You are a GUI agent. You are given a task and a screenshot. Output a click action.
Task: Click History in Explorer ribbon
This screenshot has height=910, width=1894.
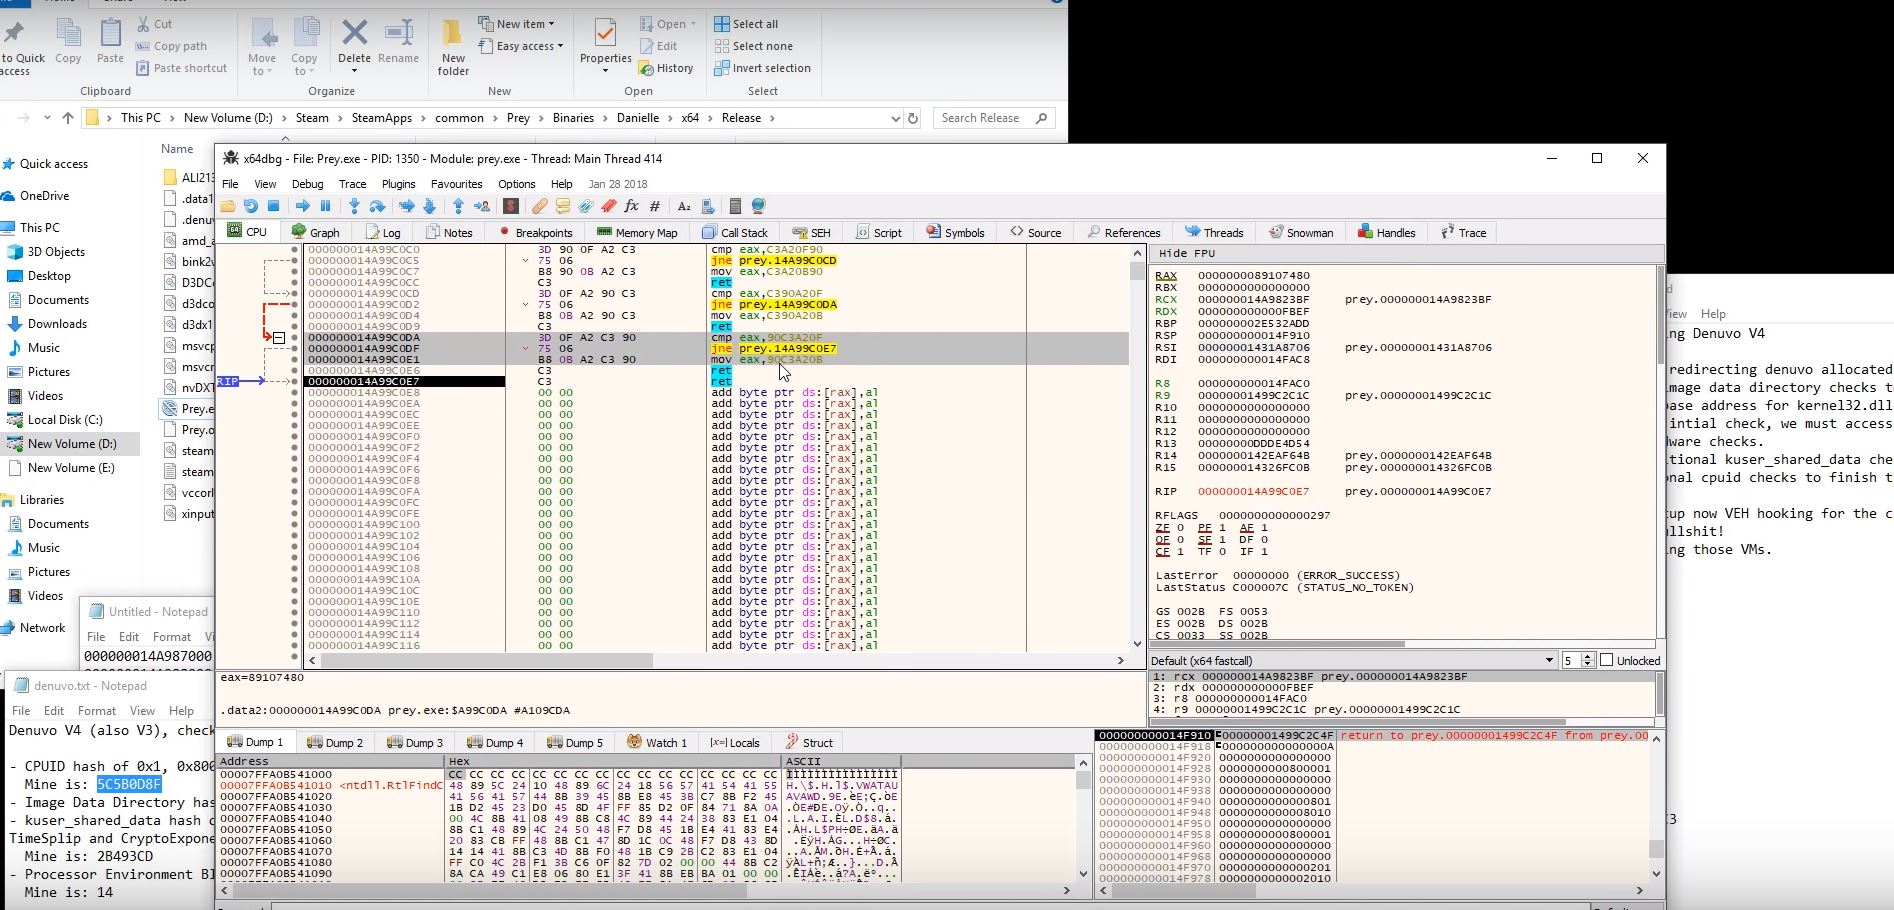coord(665,68)
